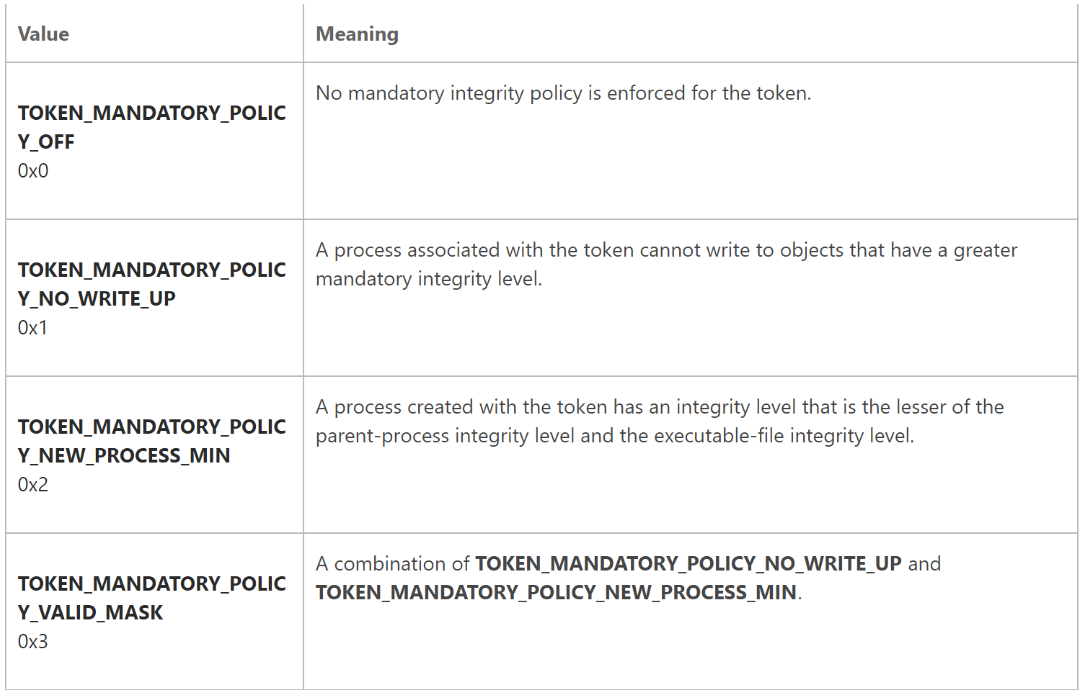Click the 0x0 value text
Screen dimensions: 1082x697
point(33,170)
